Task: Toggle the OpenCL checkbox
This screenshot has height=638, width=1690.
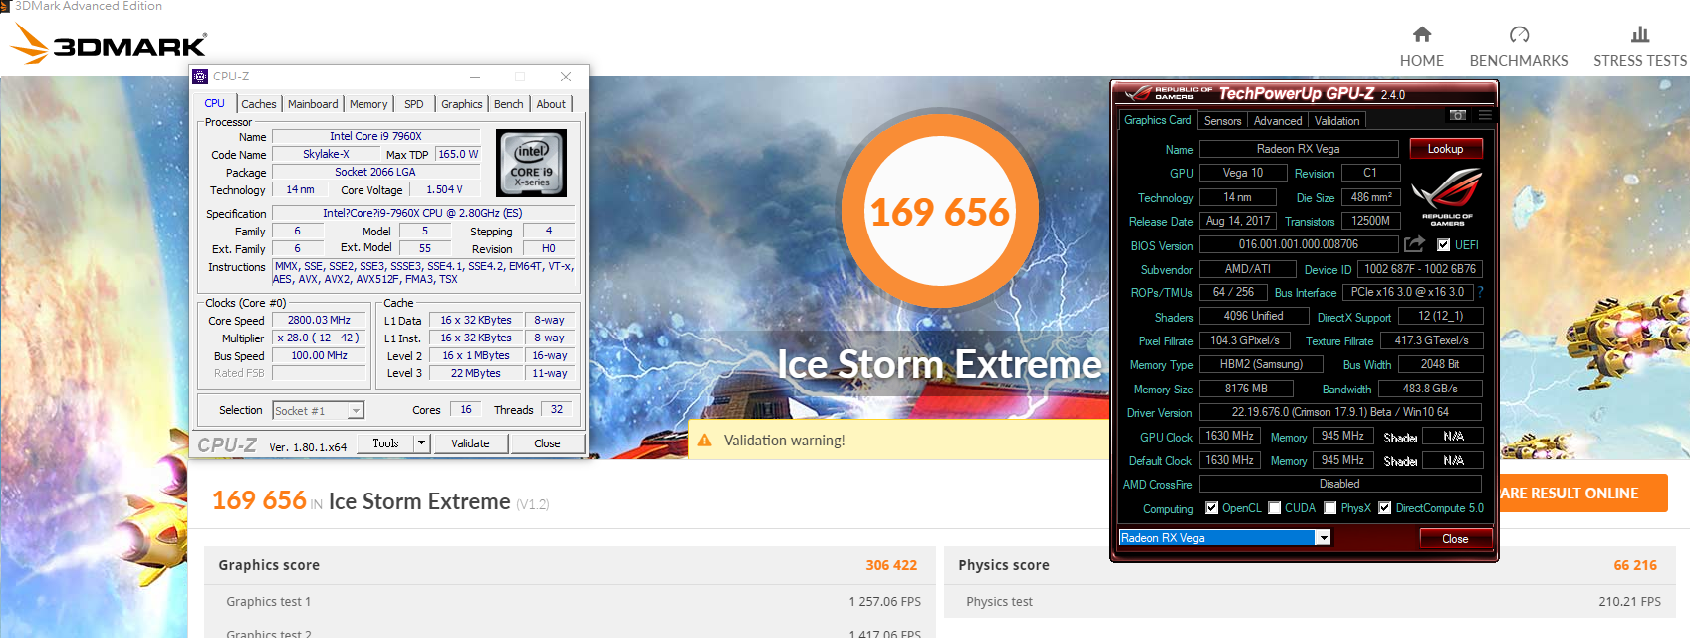Action: coord(1211,508)
